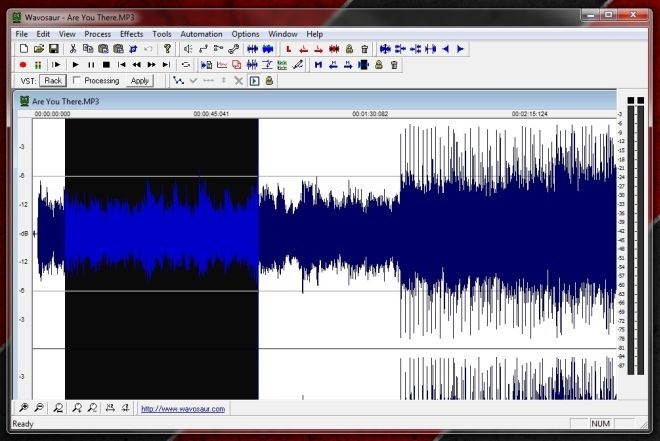Click the automation envelope points icon

[178, 80]
